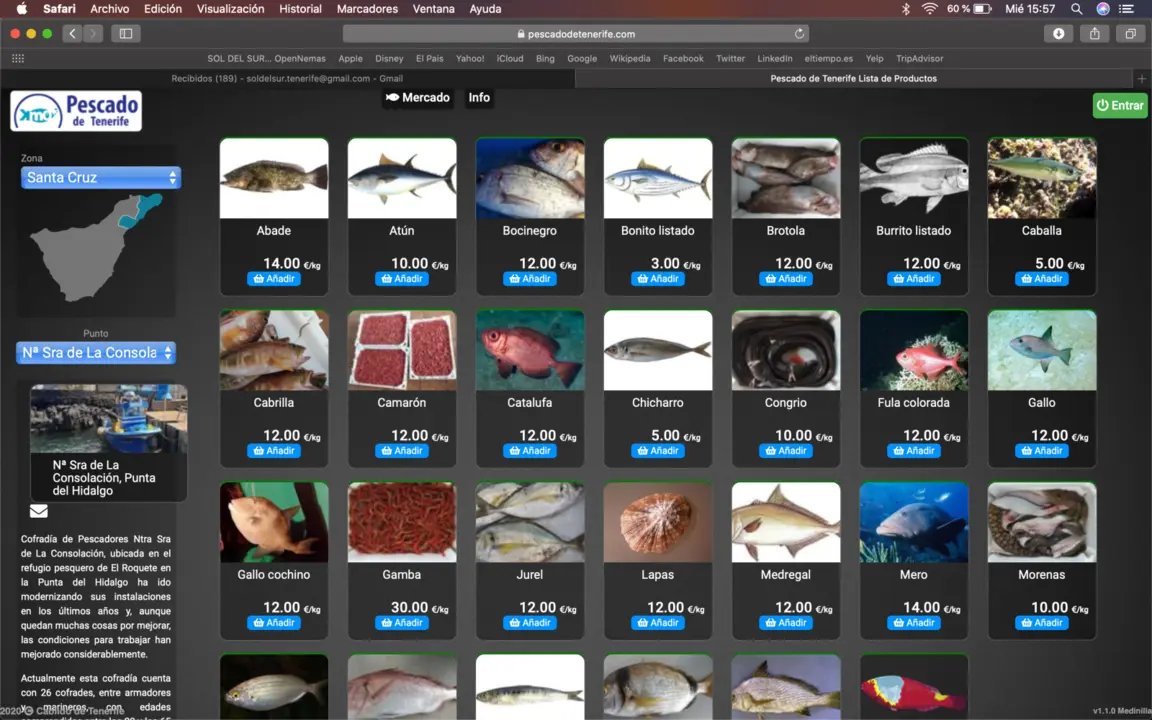Click the Safari forward arrow button
Viewport: 1152px width, 720px height.
(x=93, y=34)
